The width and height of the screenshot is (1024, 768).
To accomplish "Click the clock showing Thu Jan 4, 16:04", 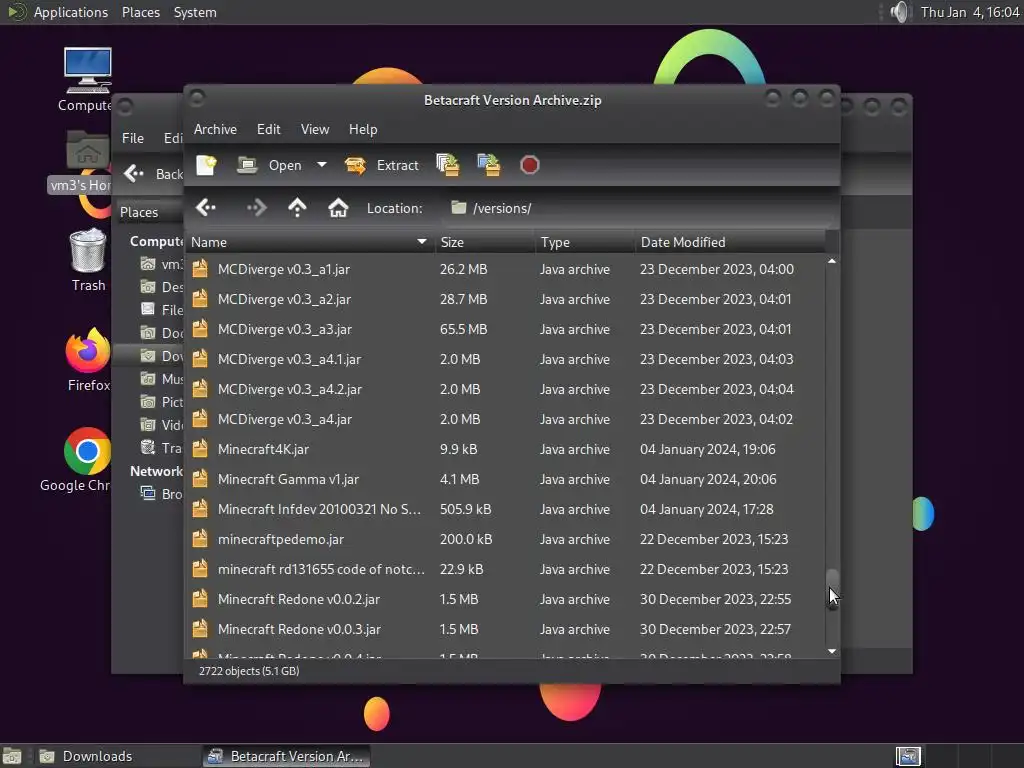I will (970, 12).
